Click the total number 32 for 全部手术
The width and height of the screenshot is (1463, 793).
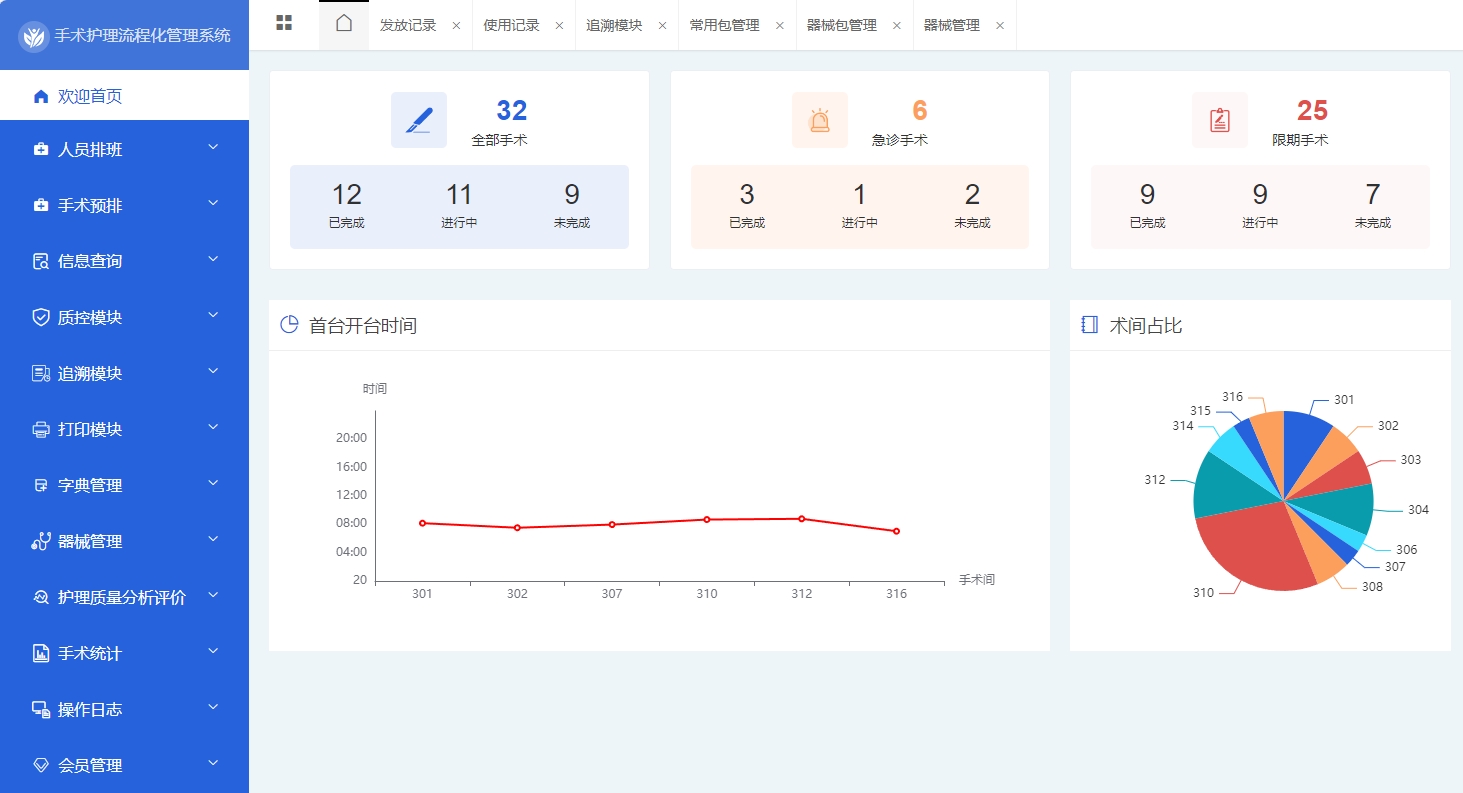[x=512, y=110]
